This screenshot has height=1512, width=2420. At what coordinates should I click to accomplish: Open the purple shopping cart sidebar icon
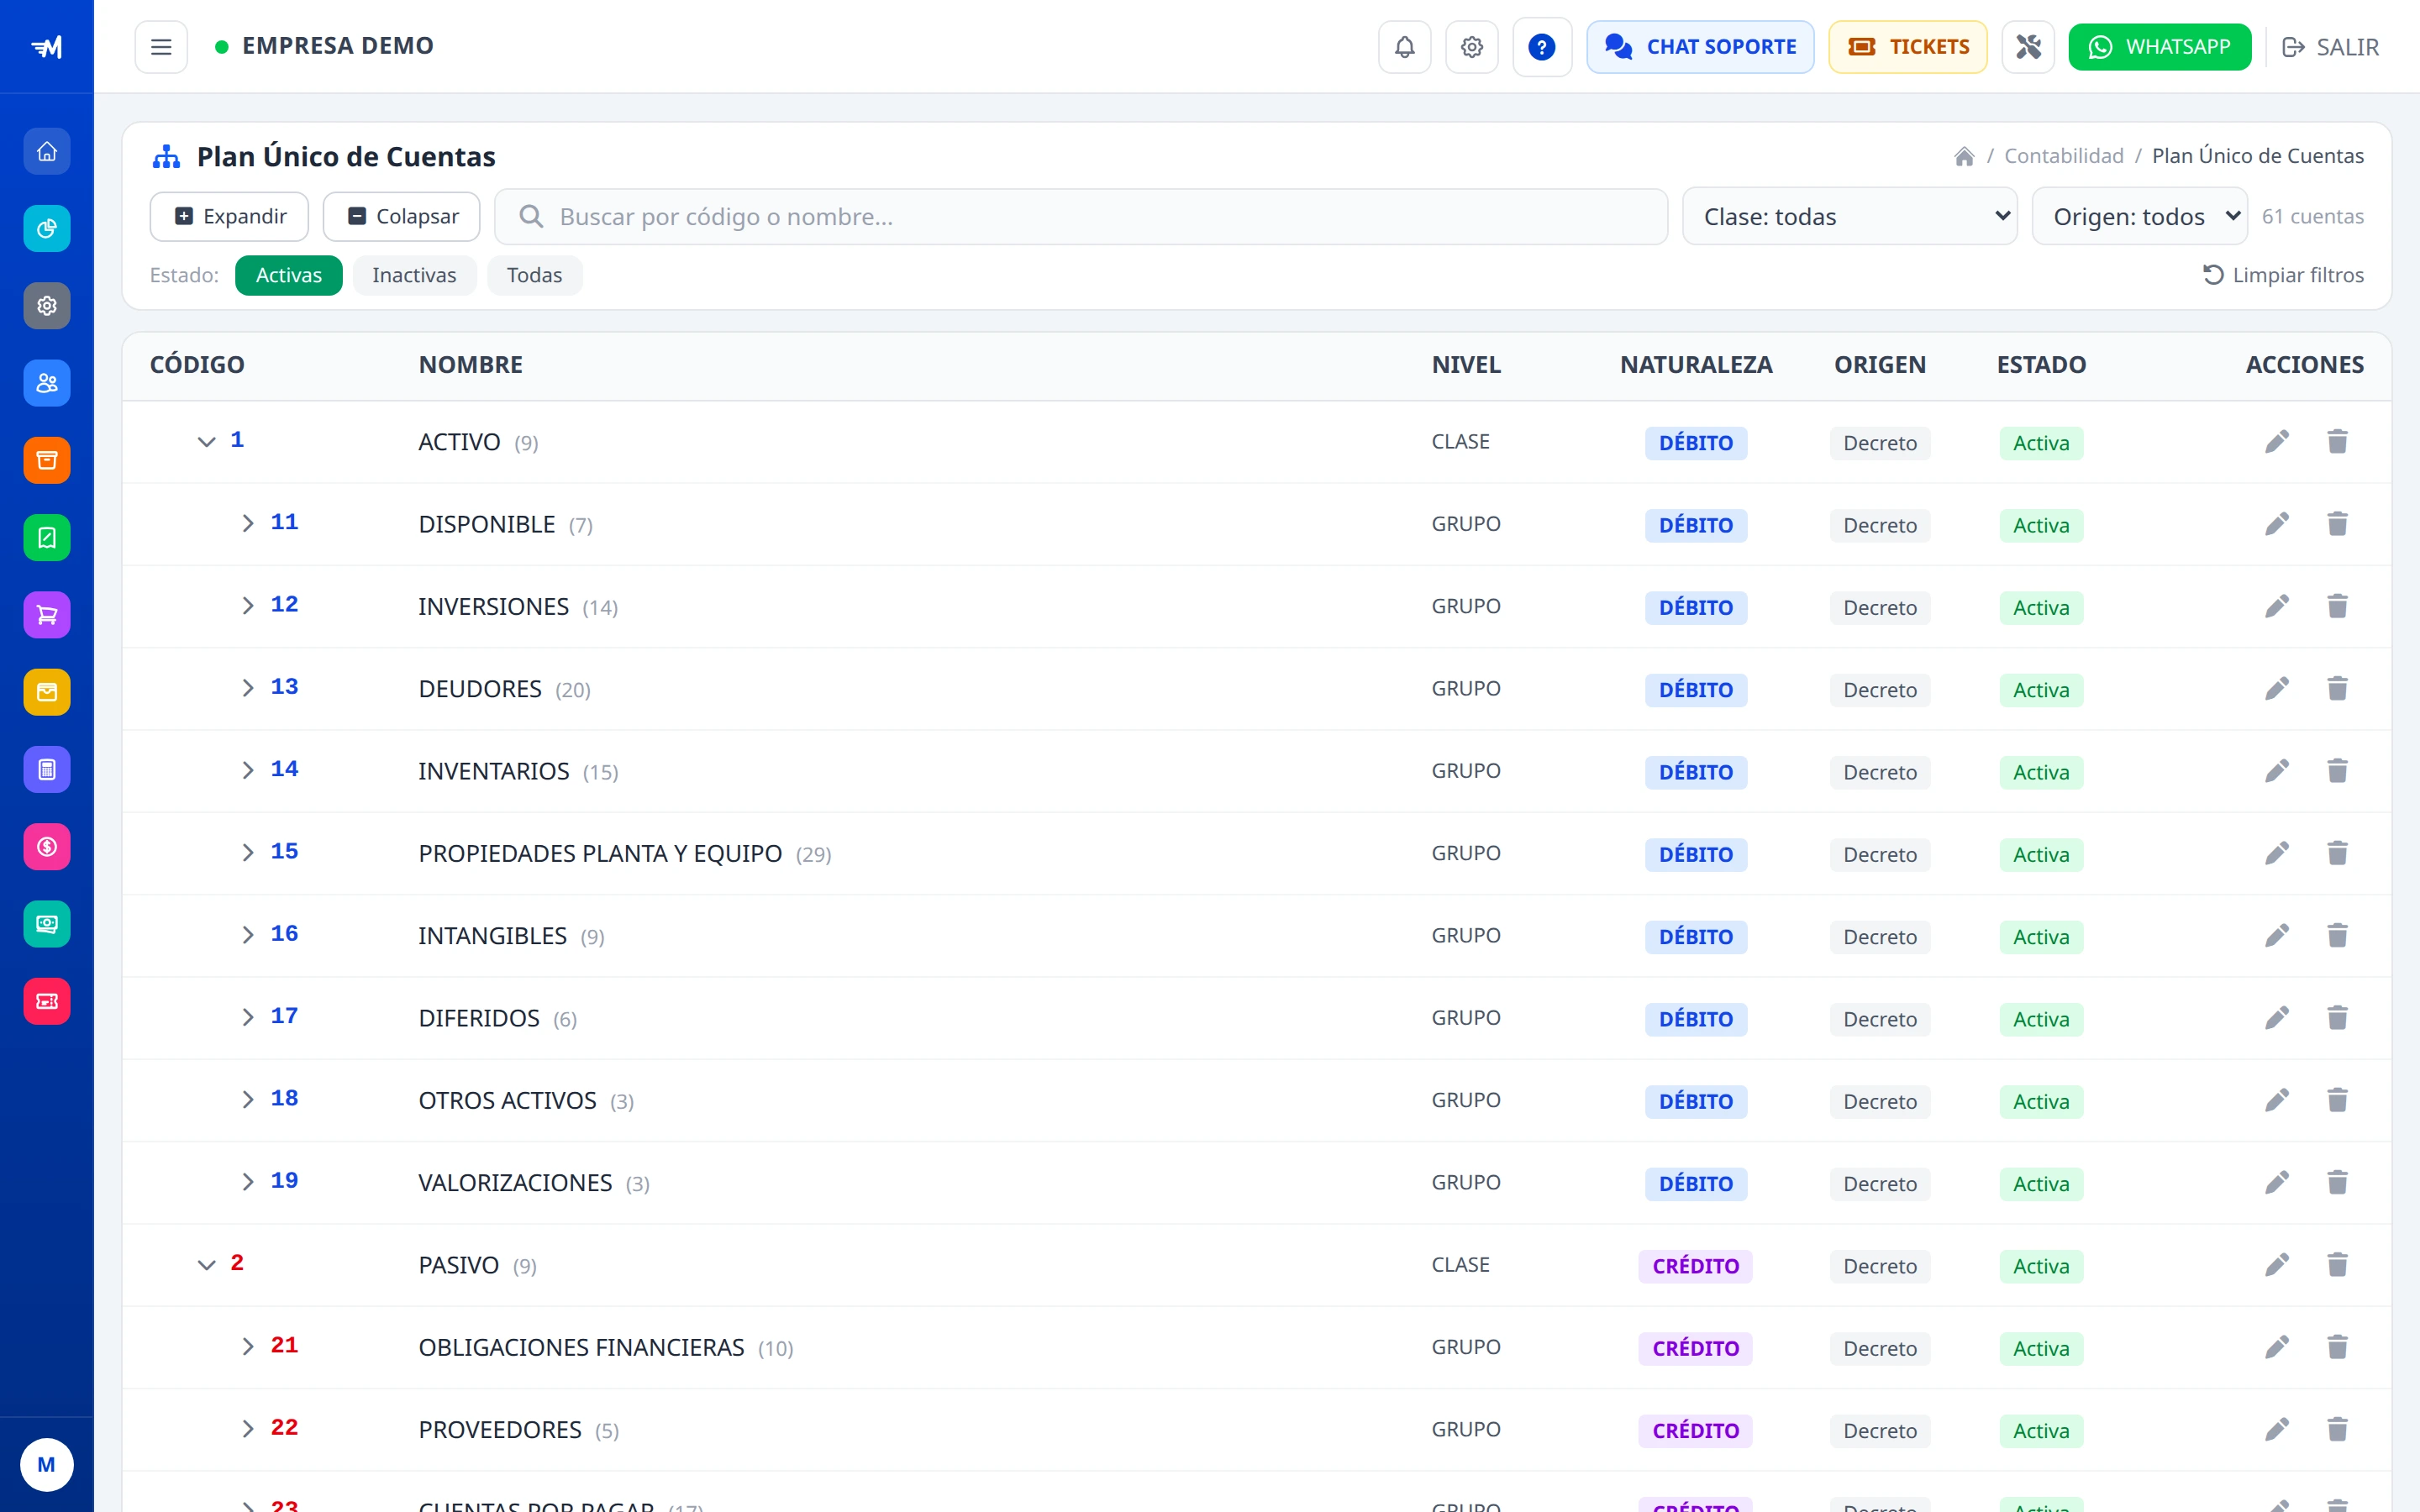coord(47,615)
